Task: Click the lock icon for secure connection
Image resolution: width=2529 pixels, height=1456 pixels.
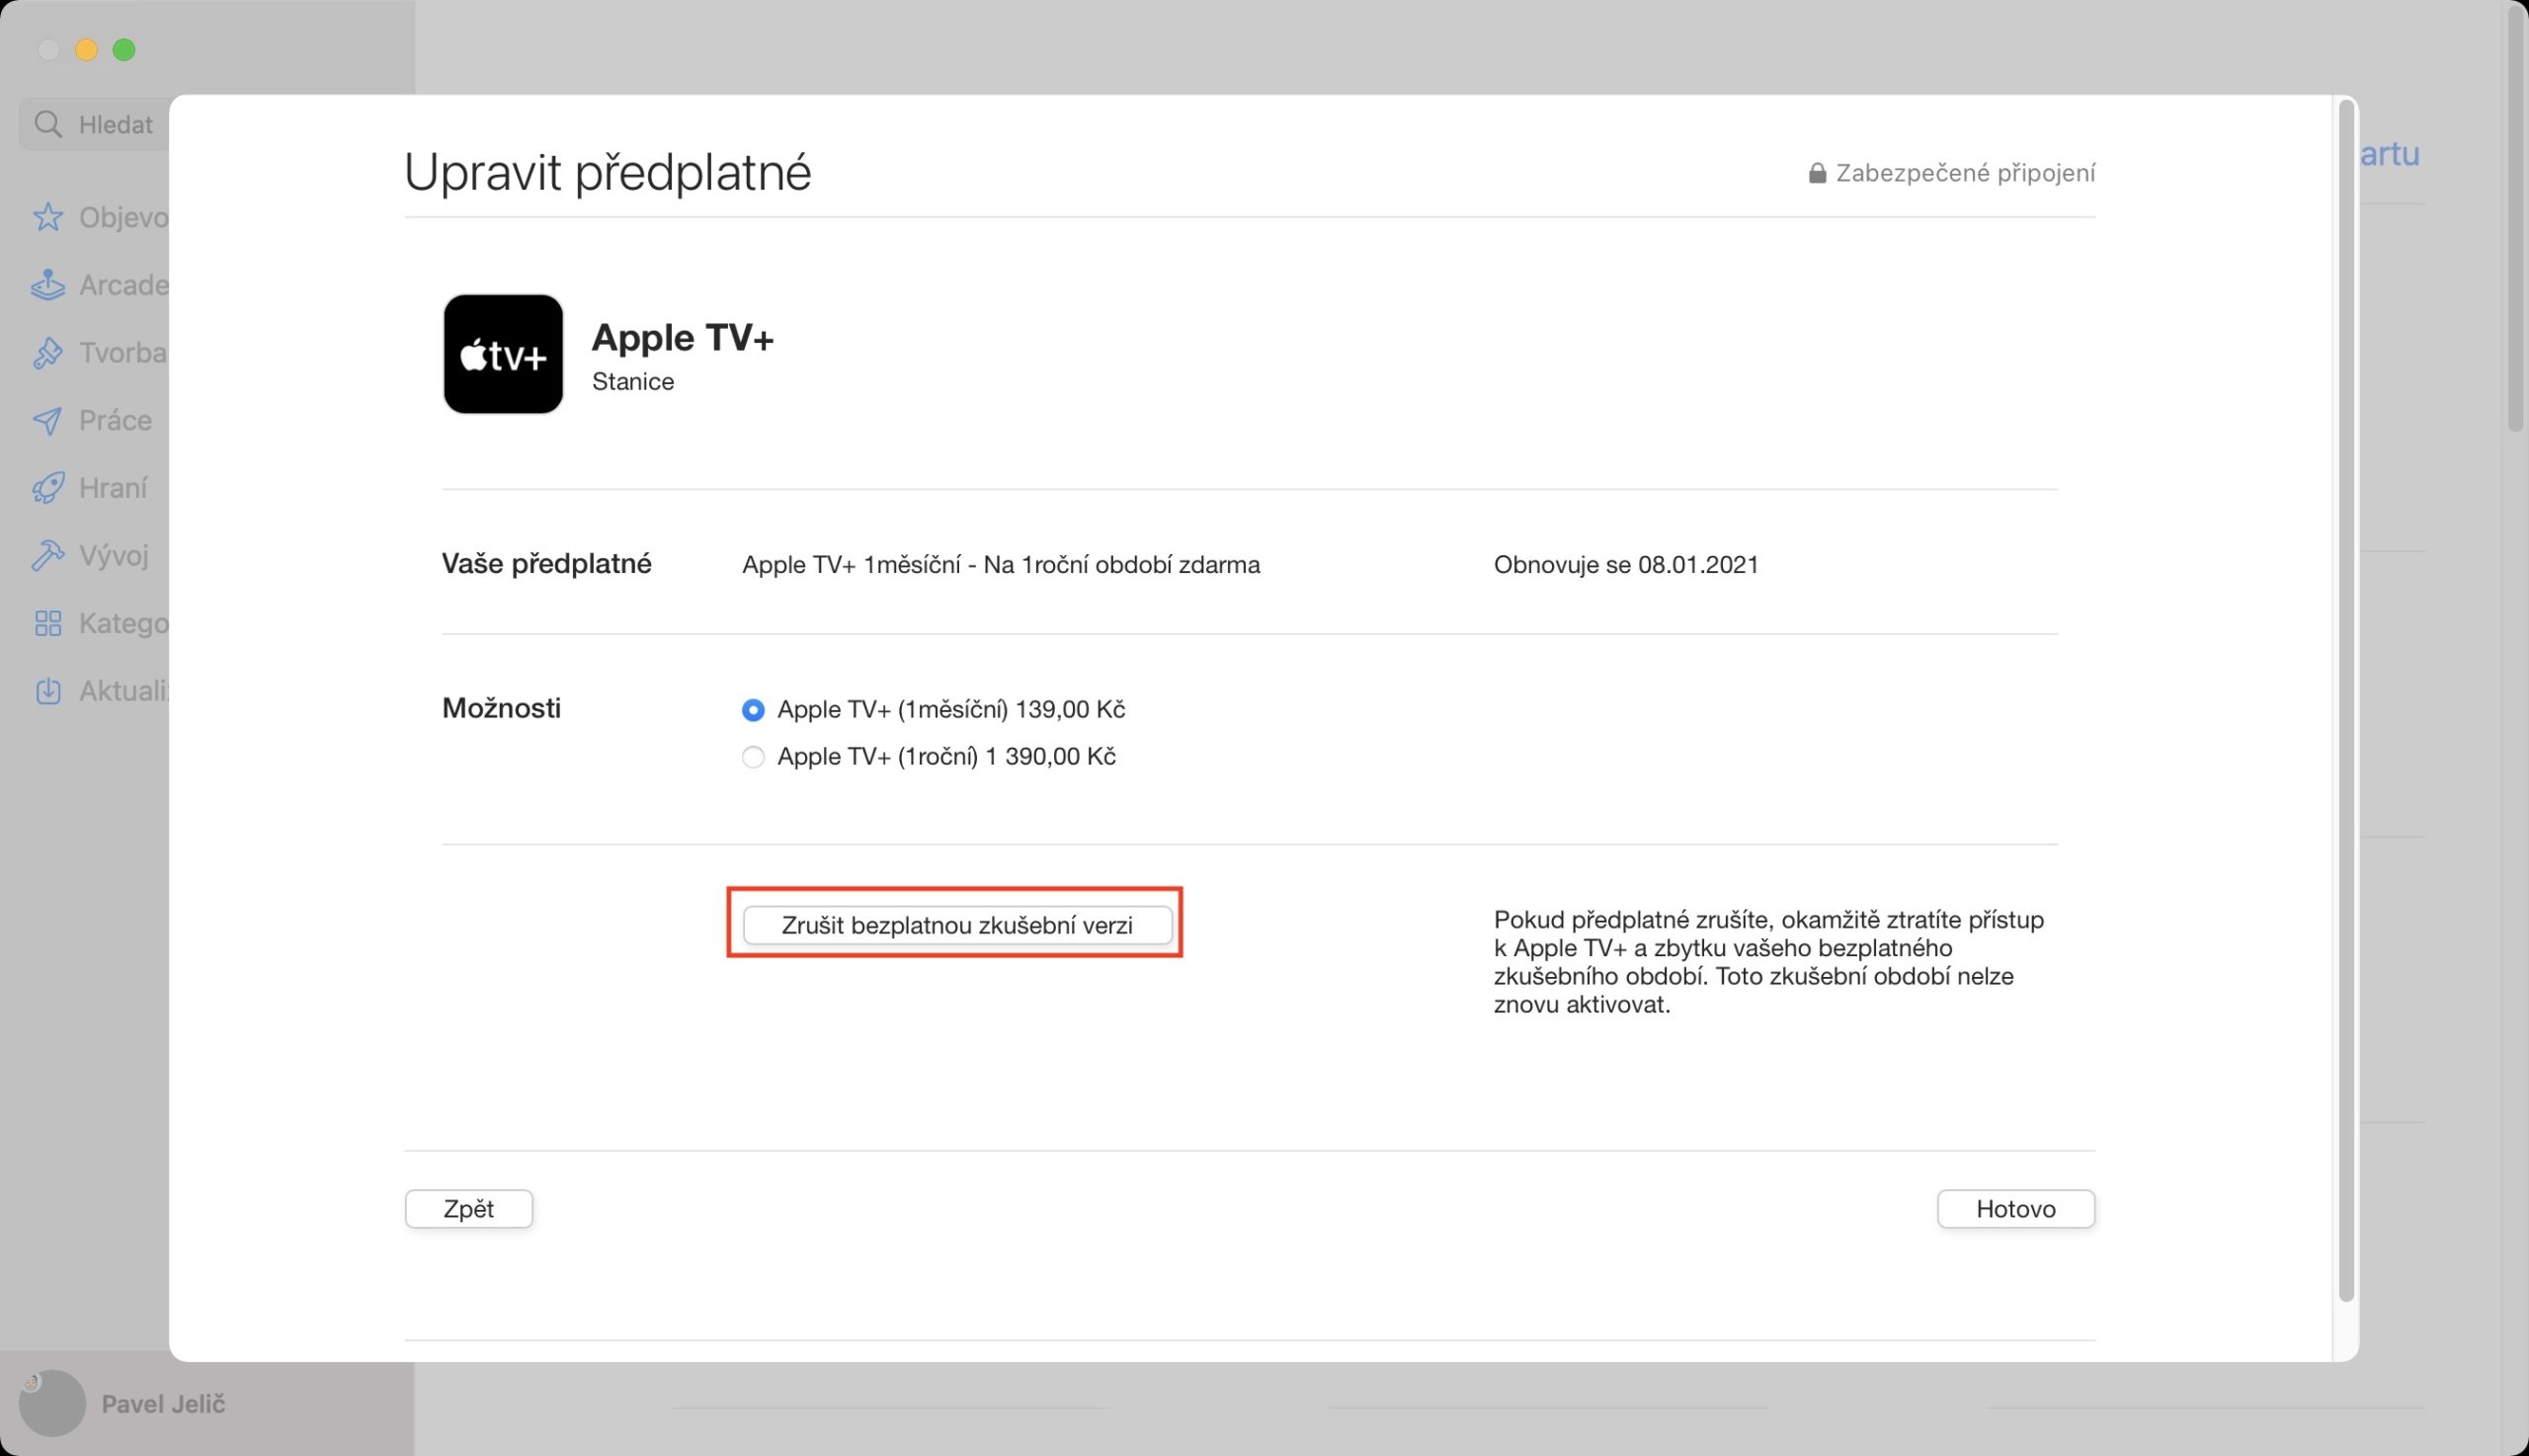Action: click(x=1817, y=173)
